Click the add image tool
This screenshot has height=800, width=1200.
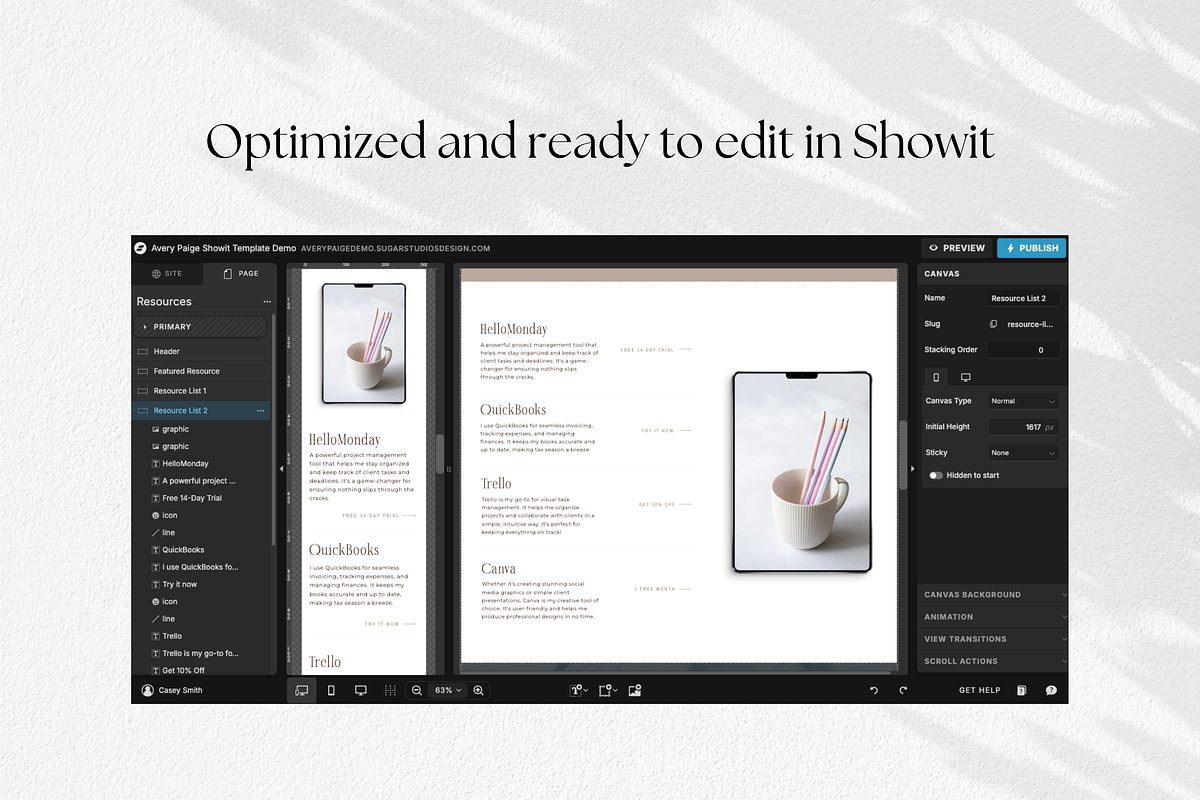coord(634,690)
